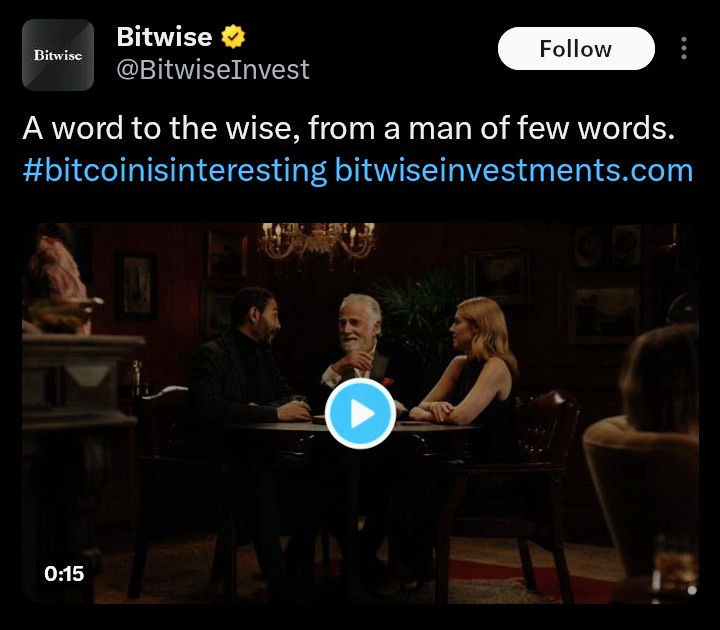
Task: Play the Bitwise video
Action: (360, 414)
